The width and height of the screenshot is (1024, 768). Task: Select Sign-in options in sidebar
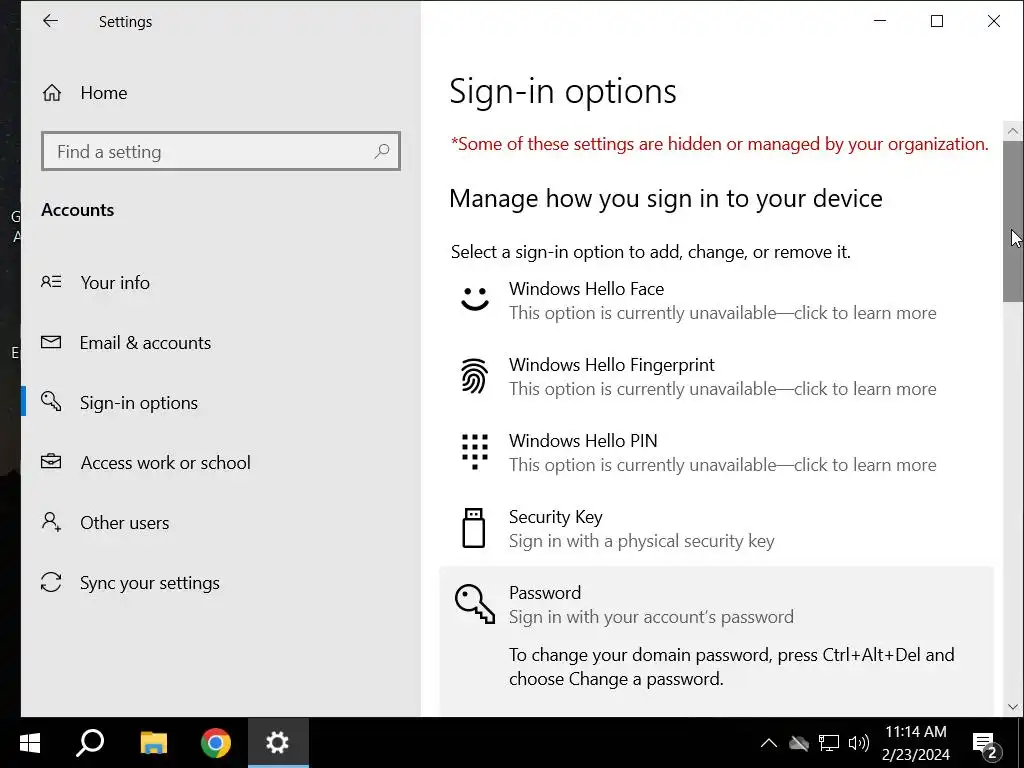221,402
